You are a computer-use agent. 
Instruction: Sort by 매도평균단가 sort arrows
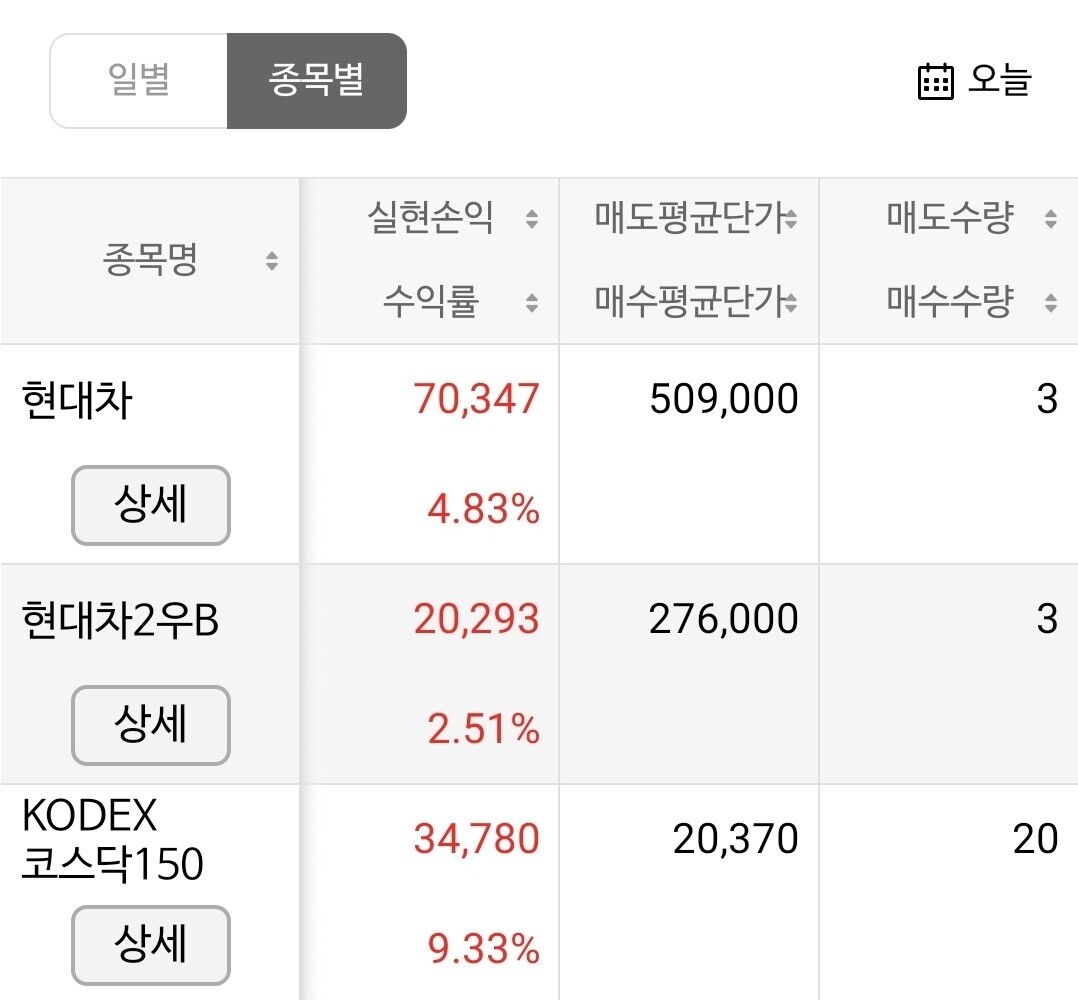(x=790, y=219)
